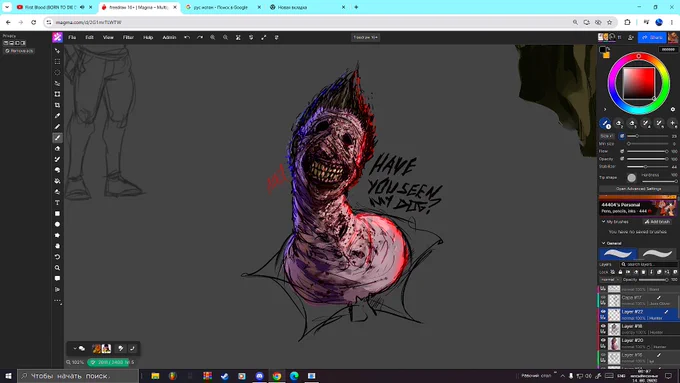Select the rotate view tool

coord(57,257)
